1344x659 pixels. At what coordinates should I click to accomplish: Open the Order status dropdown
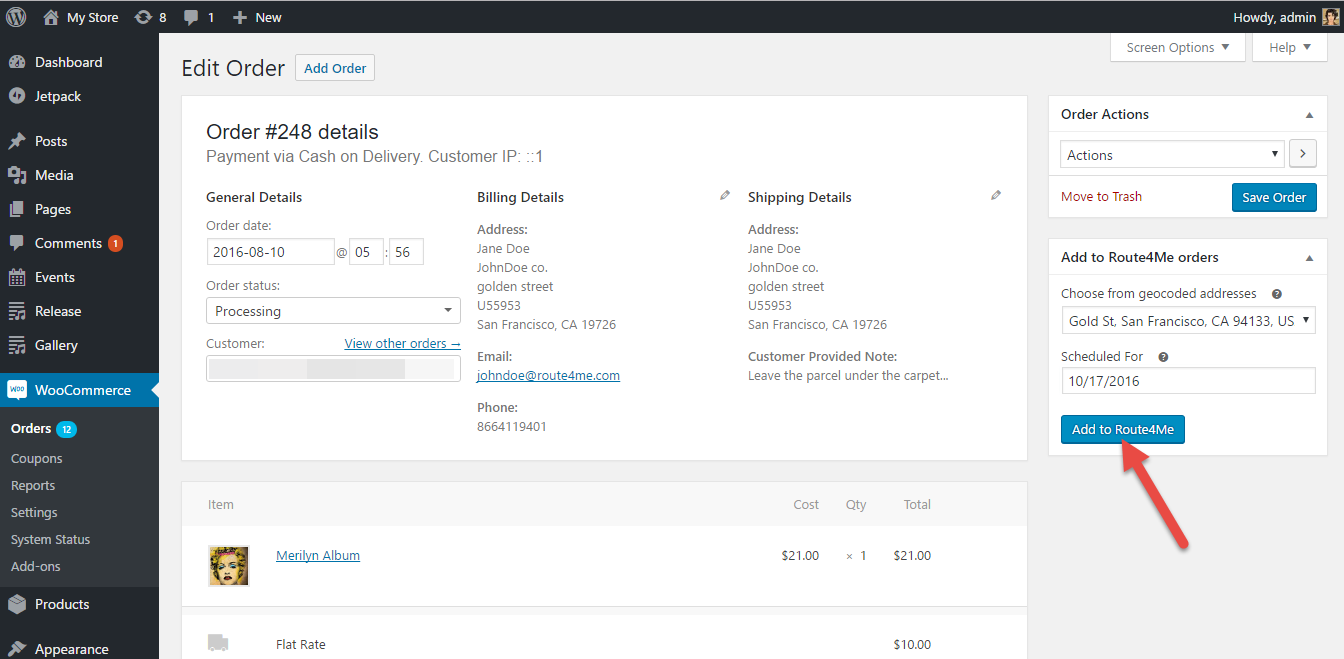pos(333,311)
